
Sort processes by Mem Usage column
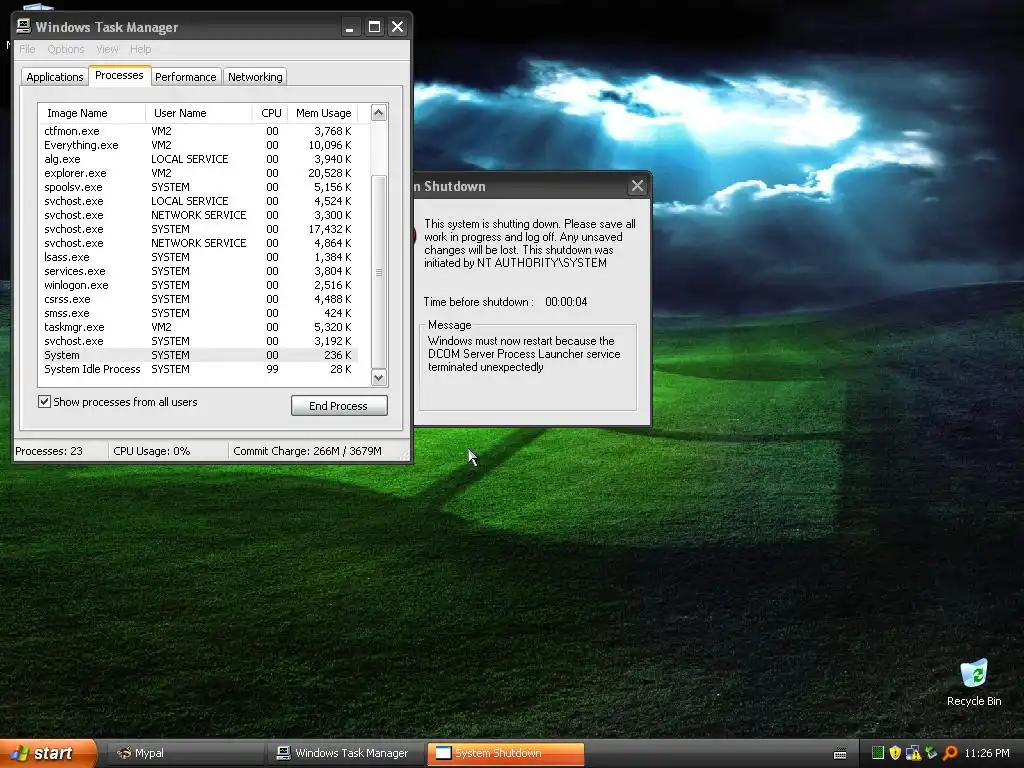click(323, 113)
